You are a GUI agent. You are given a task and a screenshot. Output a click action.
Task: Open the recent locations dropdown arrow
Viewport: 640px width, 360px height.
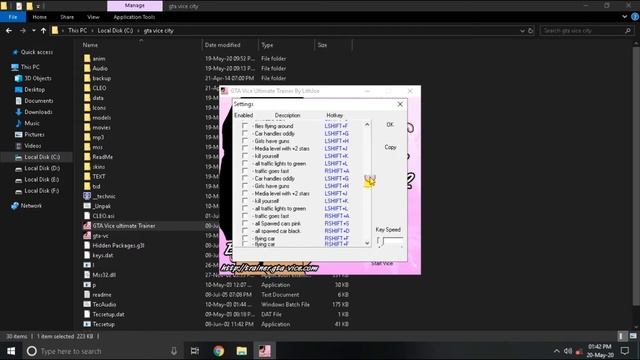(x=33, y=31)
